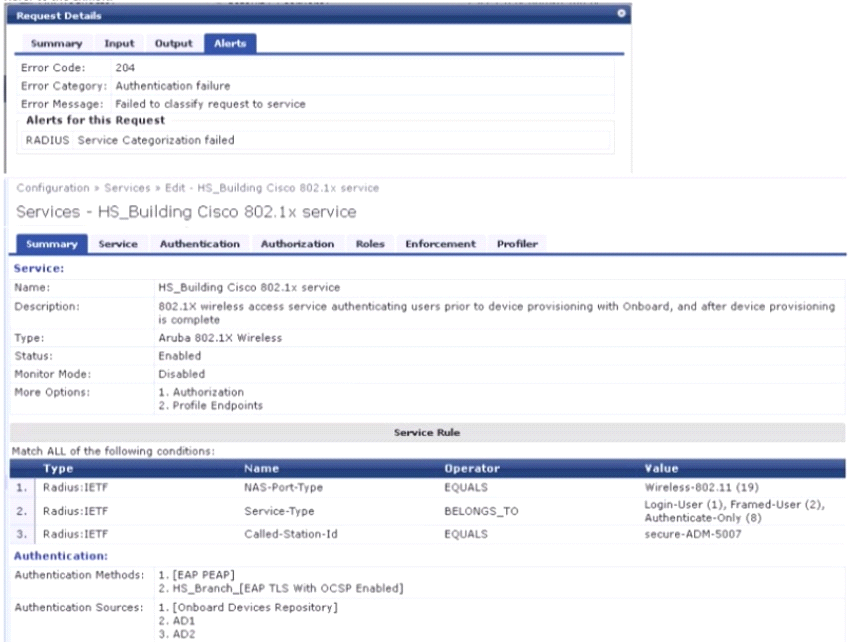The width and height of the screenshot is (856, 642).
Task: Click the Service Rule section header
Action: click(427, 432)
